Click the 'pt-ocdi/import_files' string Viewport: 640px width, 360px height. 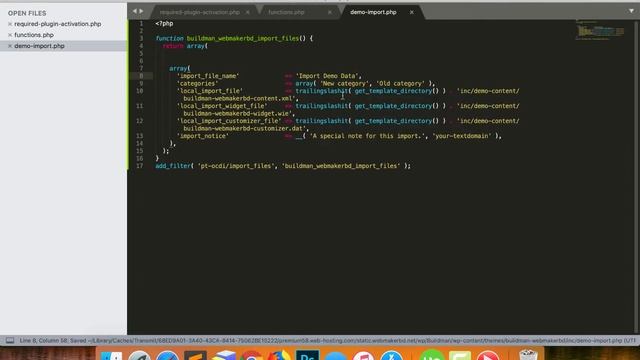pos(235,166)
